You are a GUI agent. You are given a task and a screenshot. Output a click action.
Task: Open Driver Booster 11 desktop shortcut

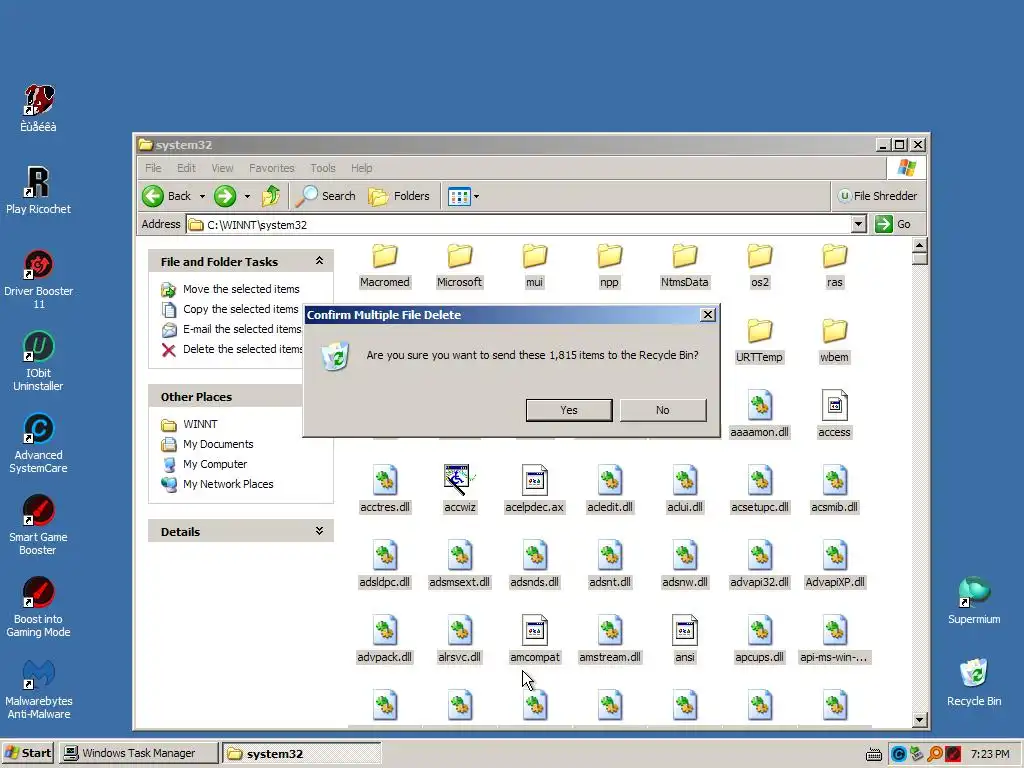pos(39,279)
